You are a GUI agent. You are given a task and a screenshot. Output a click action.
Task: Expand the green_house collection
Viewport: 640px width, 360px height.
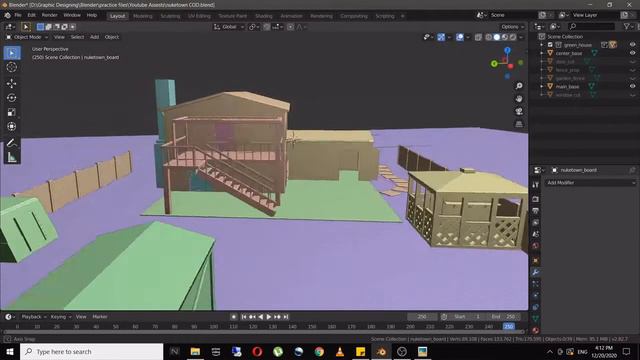pyautogui.click(x=542, y=44)
